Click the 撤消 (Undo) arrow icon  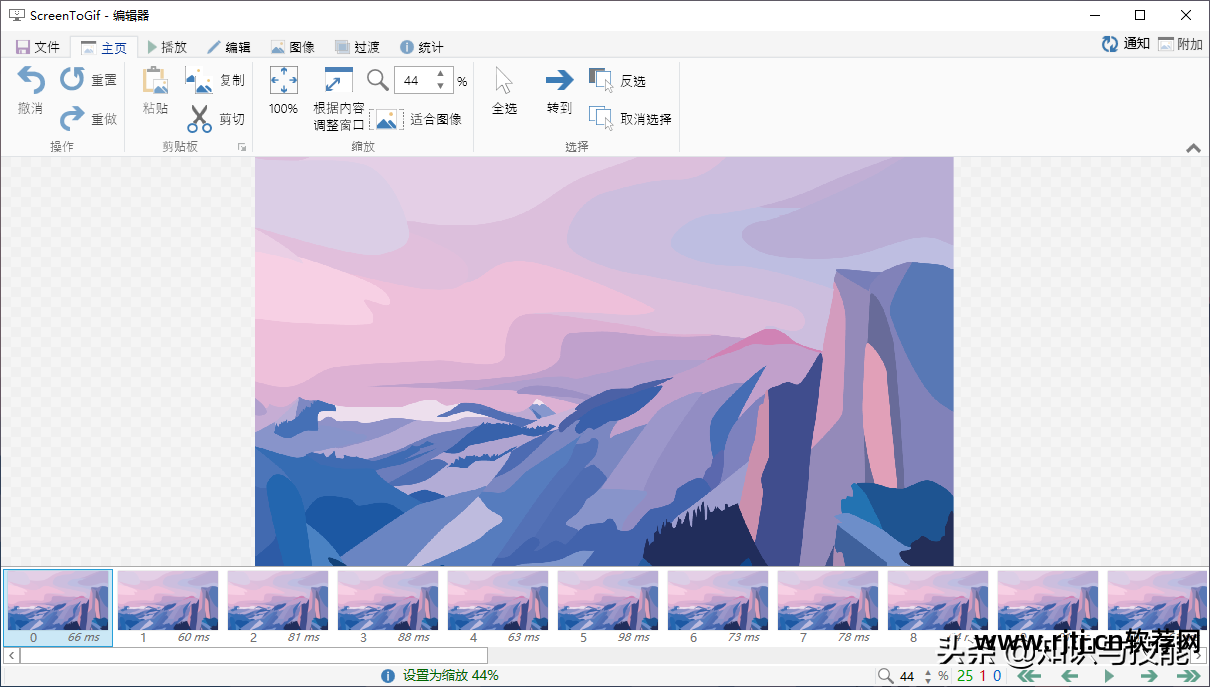[31, 81]
